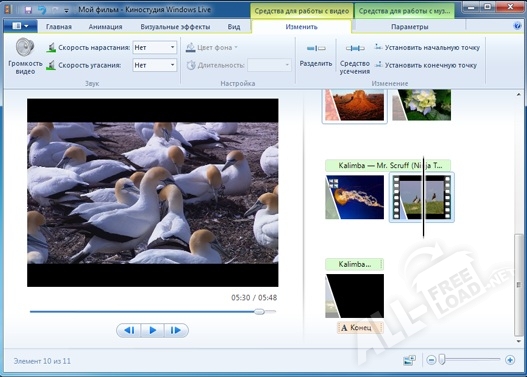Click the Разделить split tool icon
The height and width of the screenshot is (377, 527).
coord(316,48)
